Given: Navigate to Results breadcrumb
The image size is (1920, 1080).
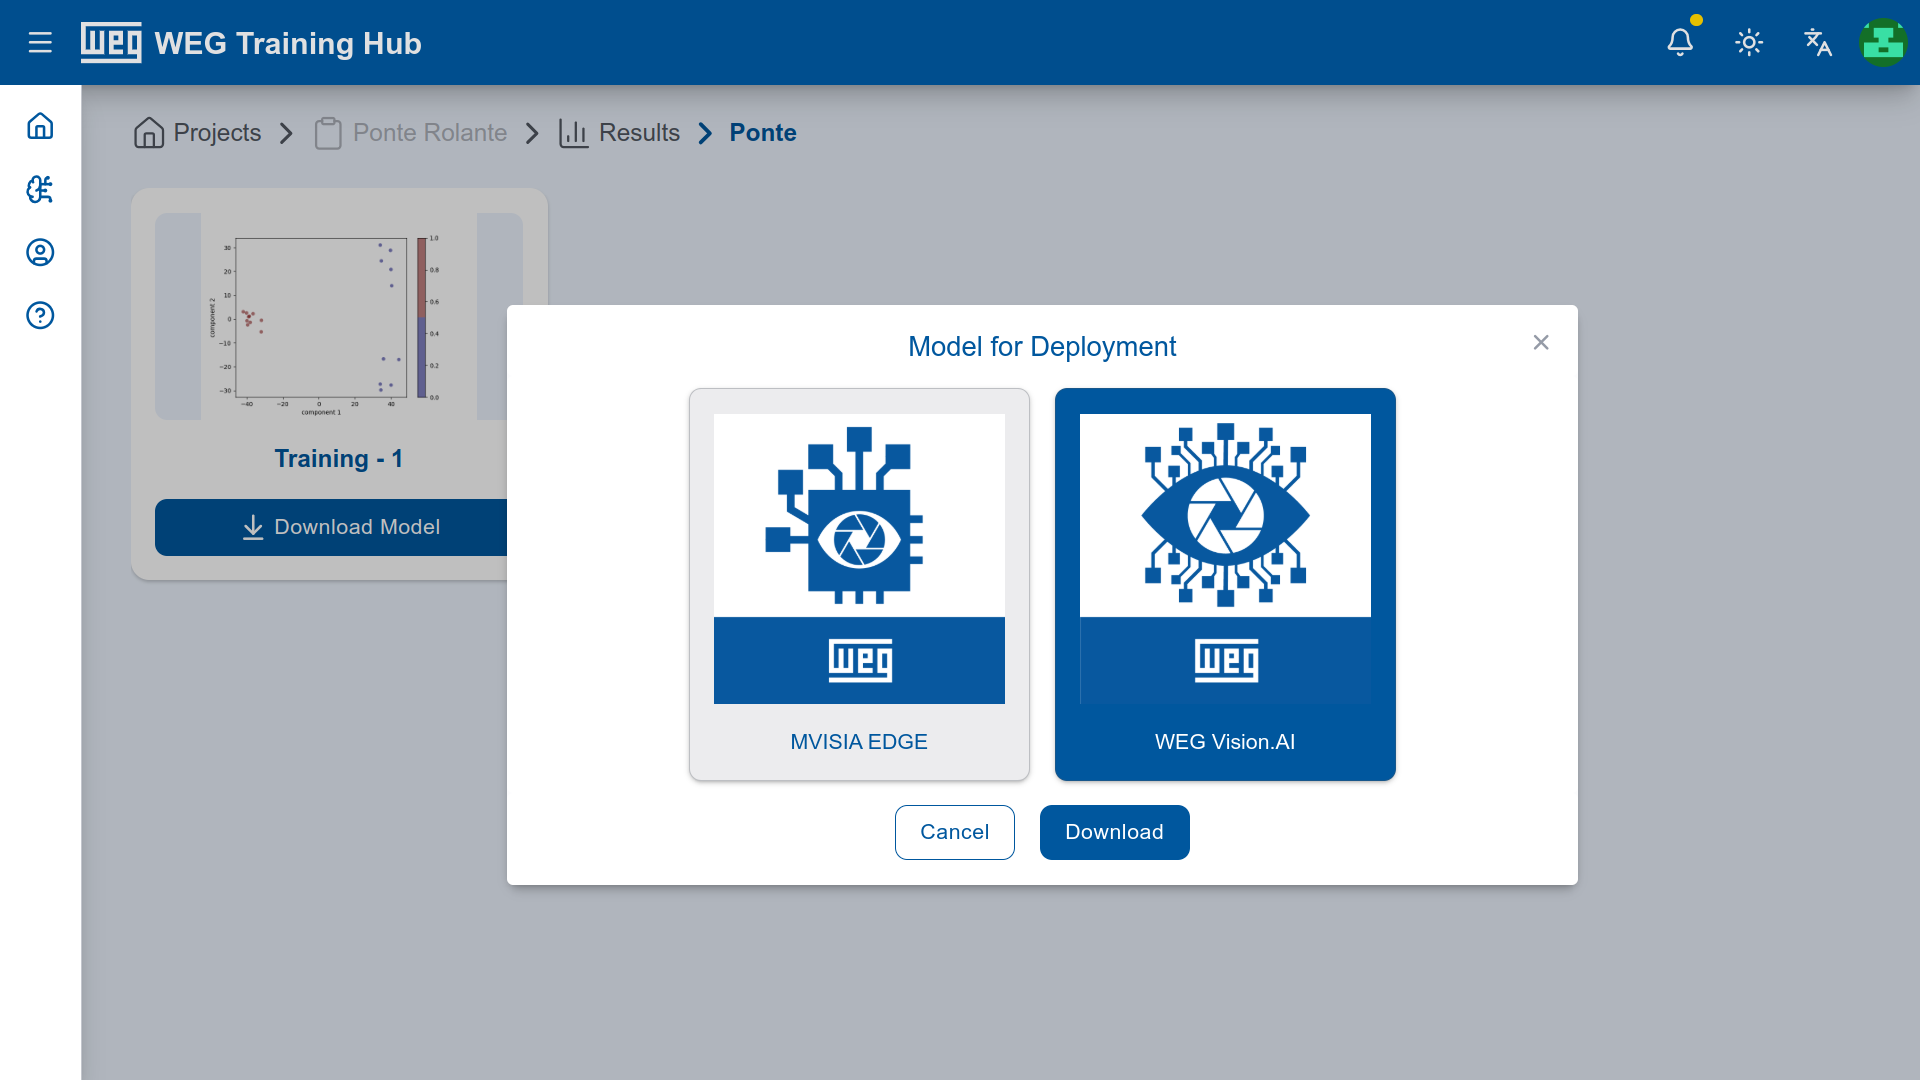Looking at the screenshot, I should pyautogui.click(x=620, y=133).
